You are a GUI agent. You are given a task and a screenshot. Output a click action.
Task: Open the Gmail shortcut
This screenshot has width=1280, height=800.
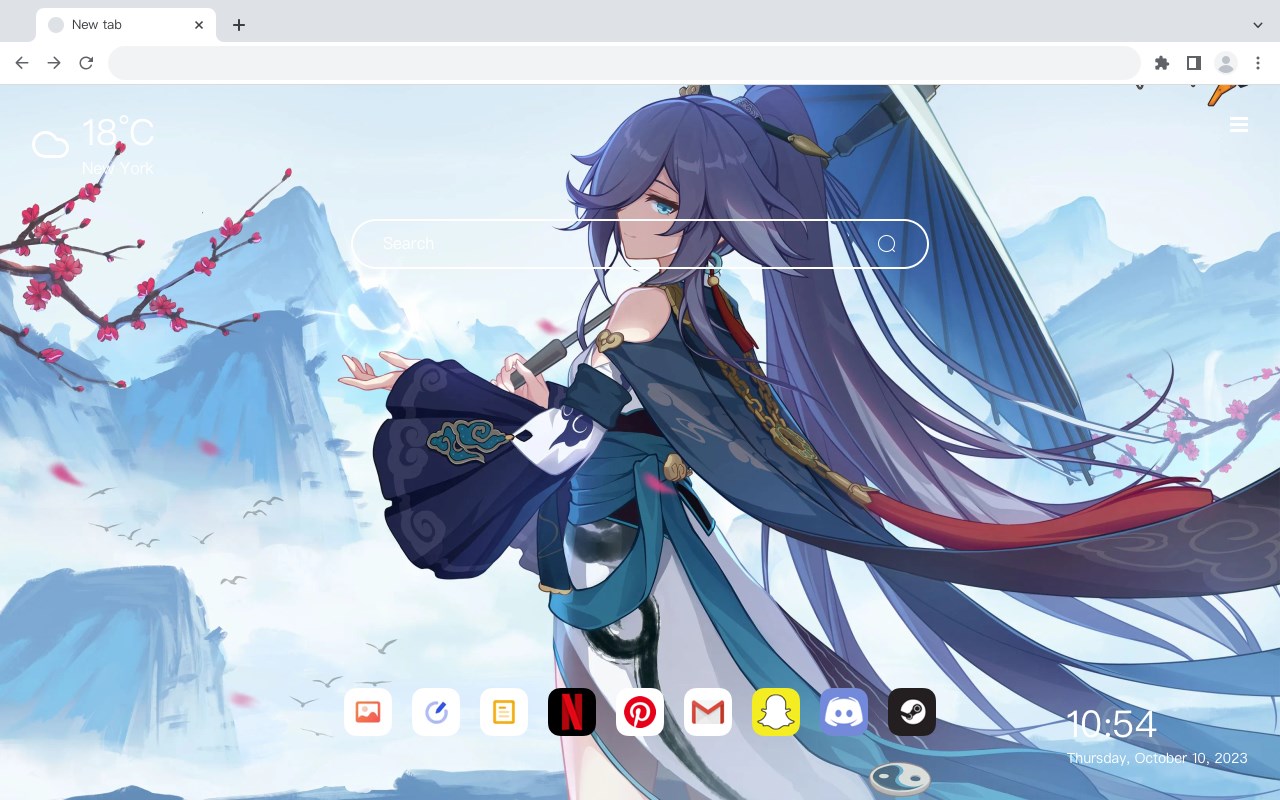click(x=708, y=712)
